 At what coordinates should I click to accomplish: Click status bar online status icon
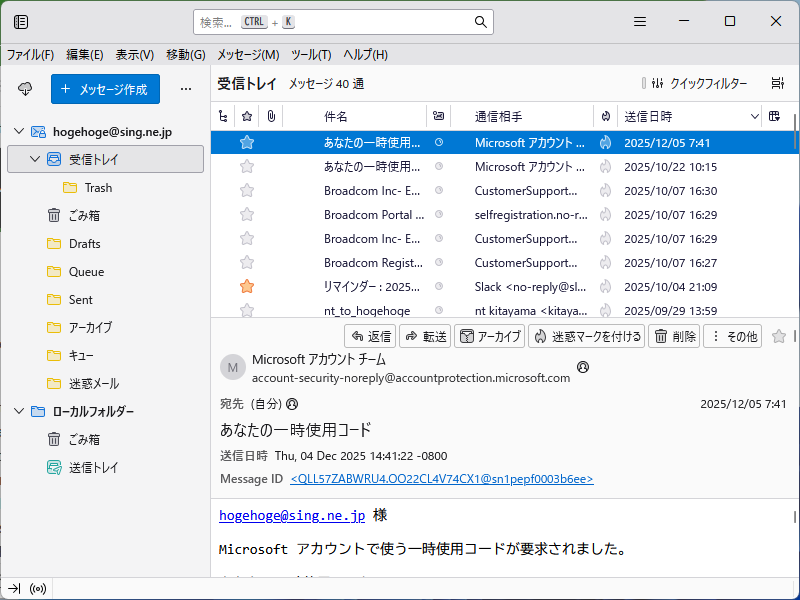(x=38, y=589)
